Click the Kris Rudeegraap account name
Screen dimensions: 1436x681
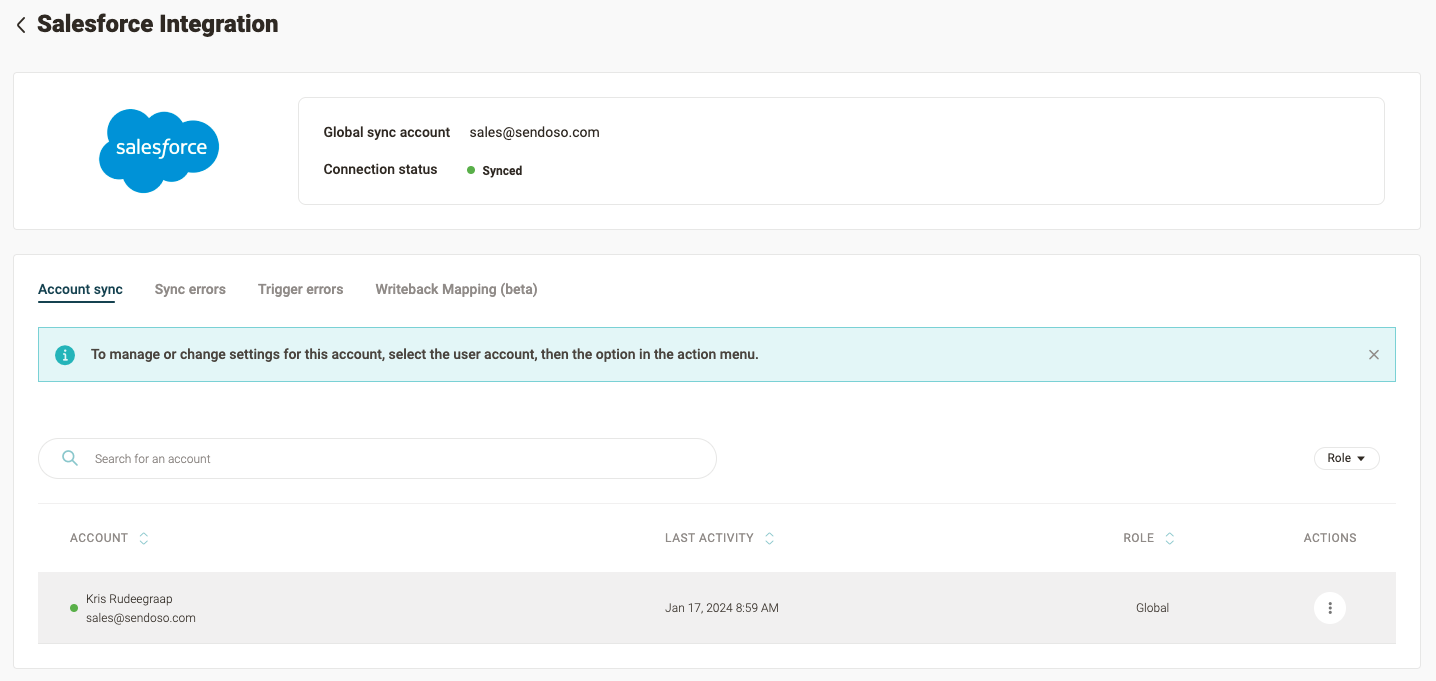click(129, 599)
